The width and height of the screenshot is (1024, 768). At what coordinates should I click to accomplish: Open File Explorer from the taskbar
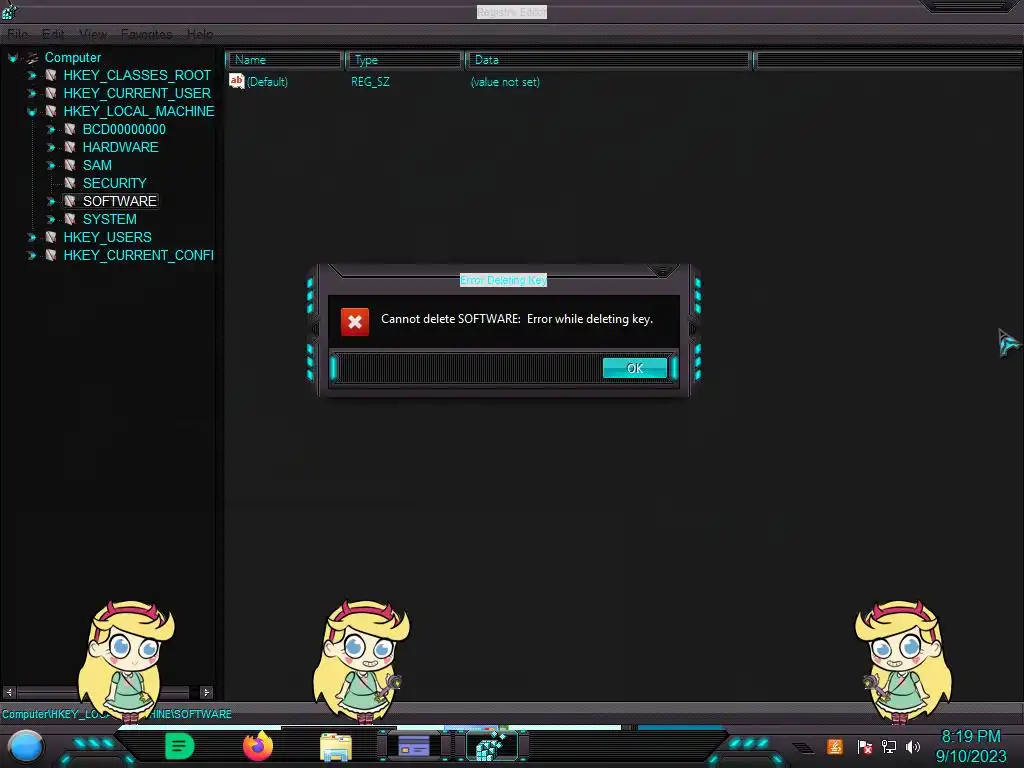[x=336, y=747]
